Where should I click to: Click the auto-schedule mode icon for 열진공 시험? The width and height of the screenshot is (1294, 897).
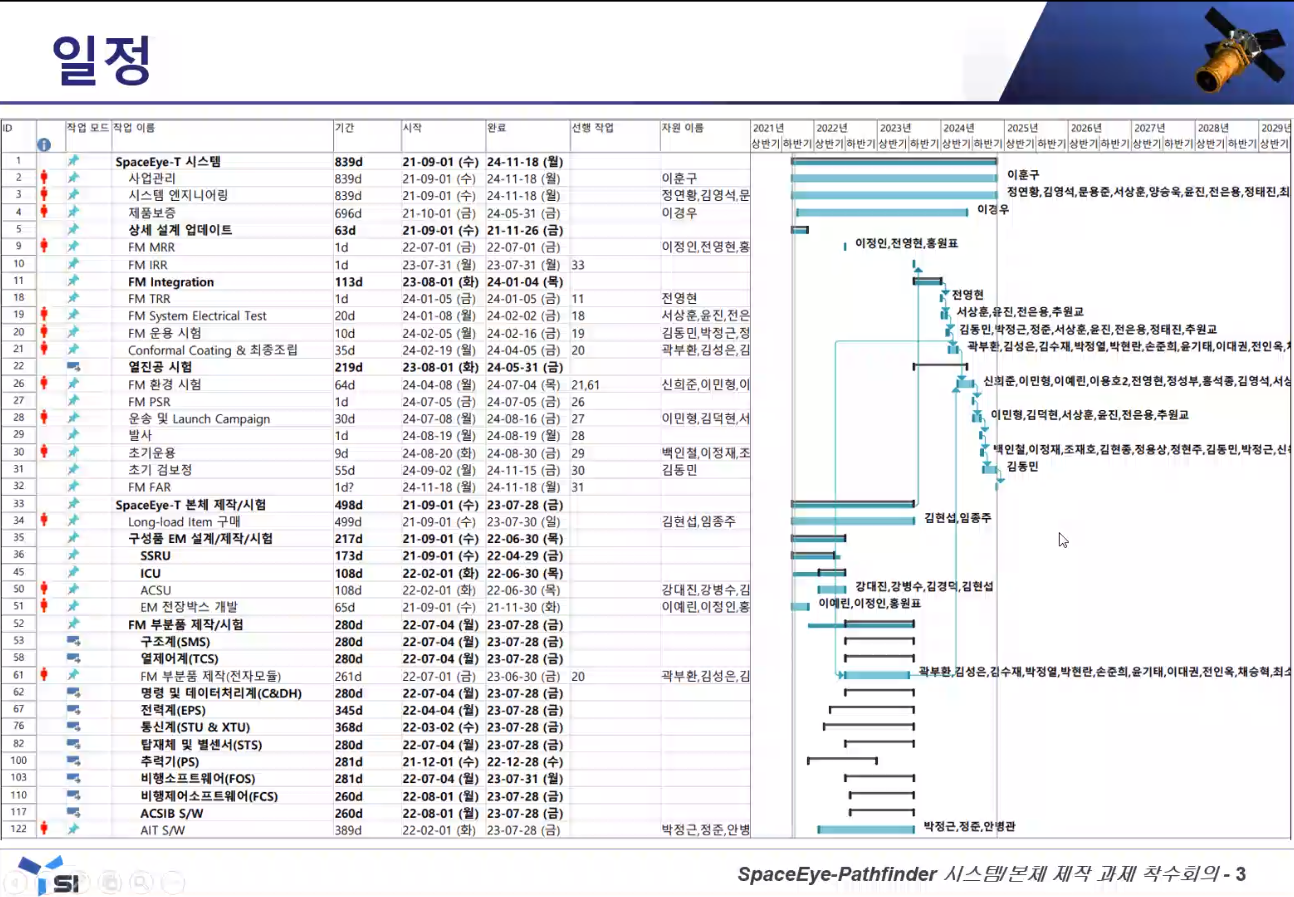point(73,367)
